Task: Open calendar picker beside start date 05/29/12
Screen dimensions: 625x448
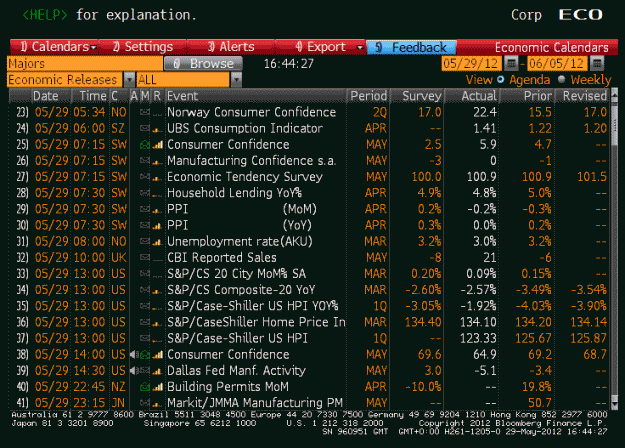Action: point(511,63)
